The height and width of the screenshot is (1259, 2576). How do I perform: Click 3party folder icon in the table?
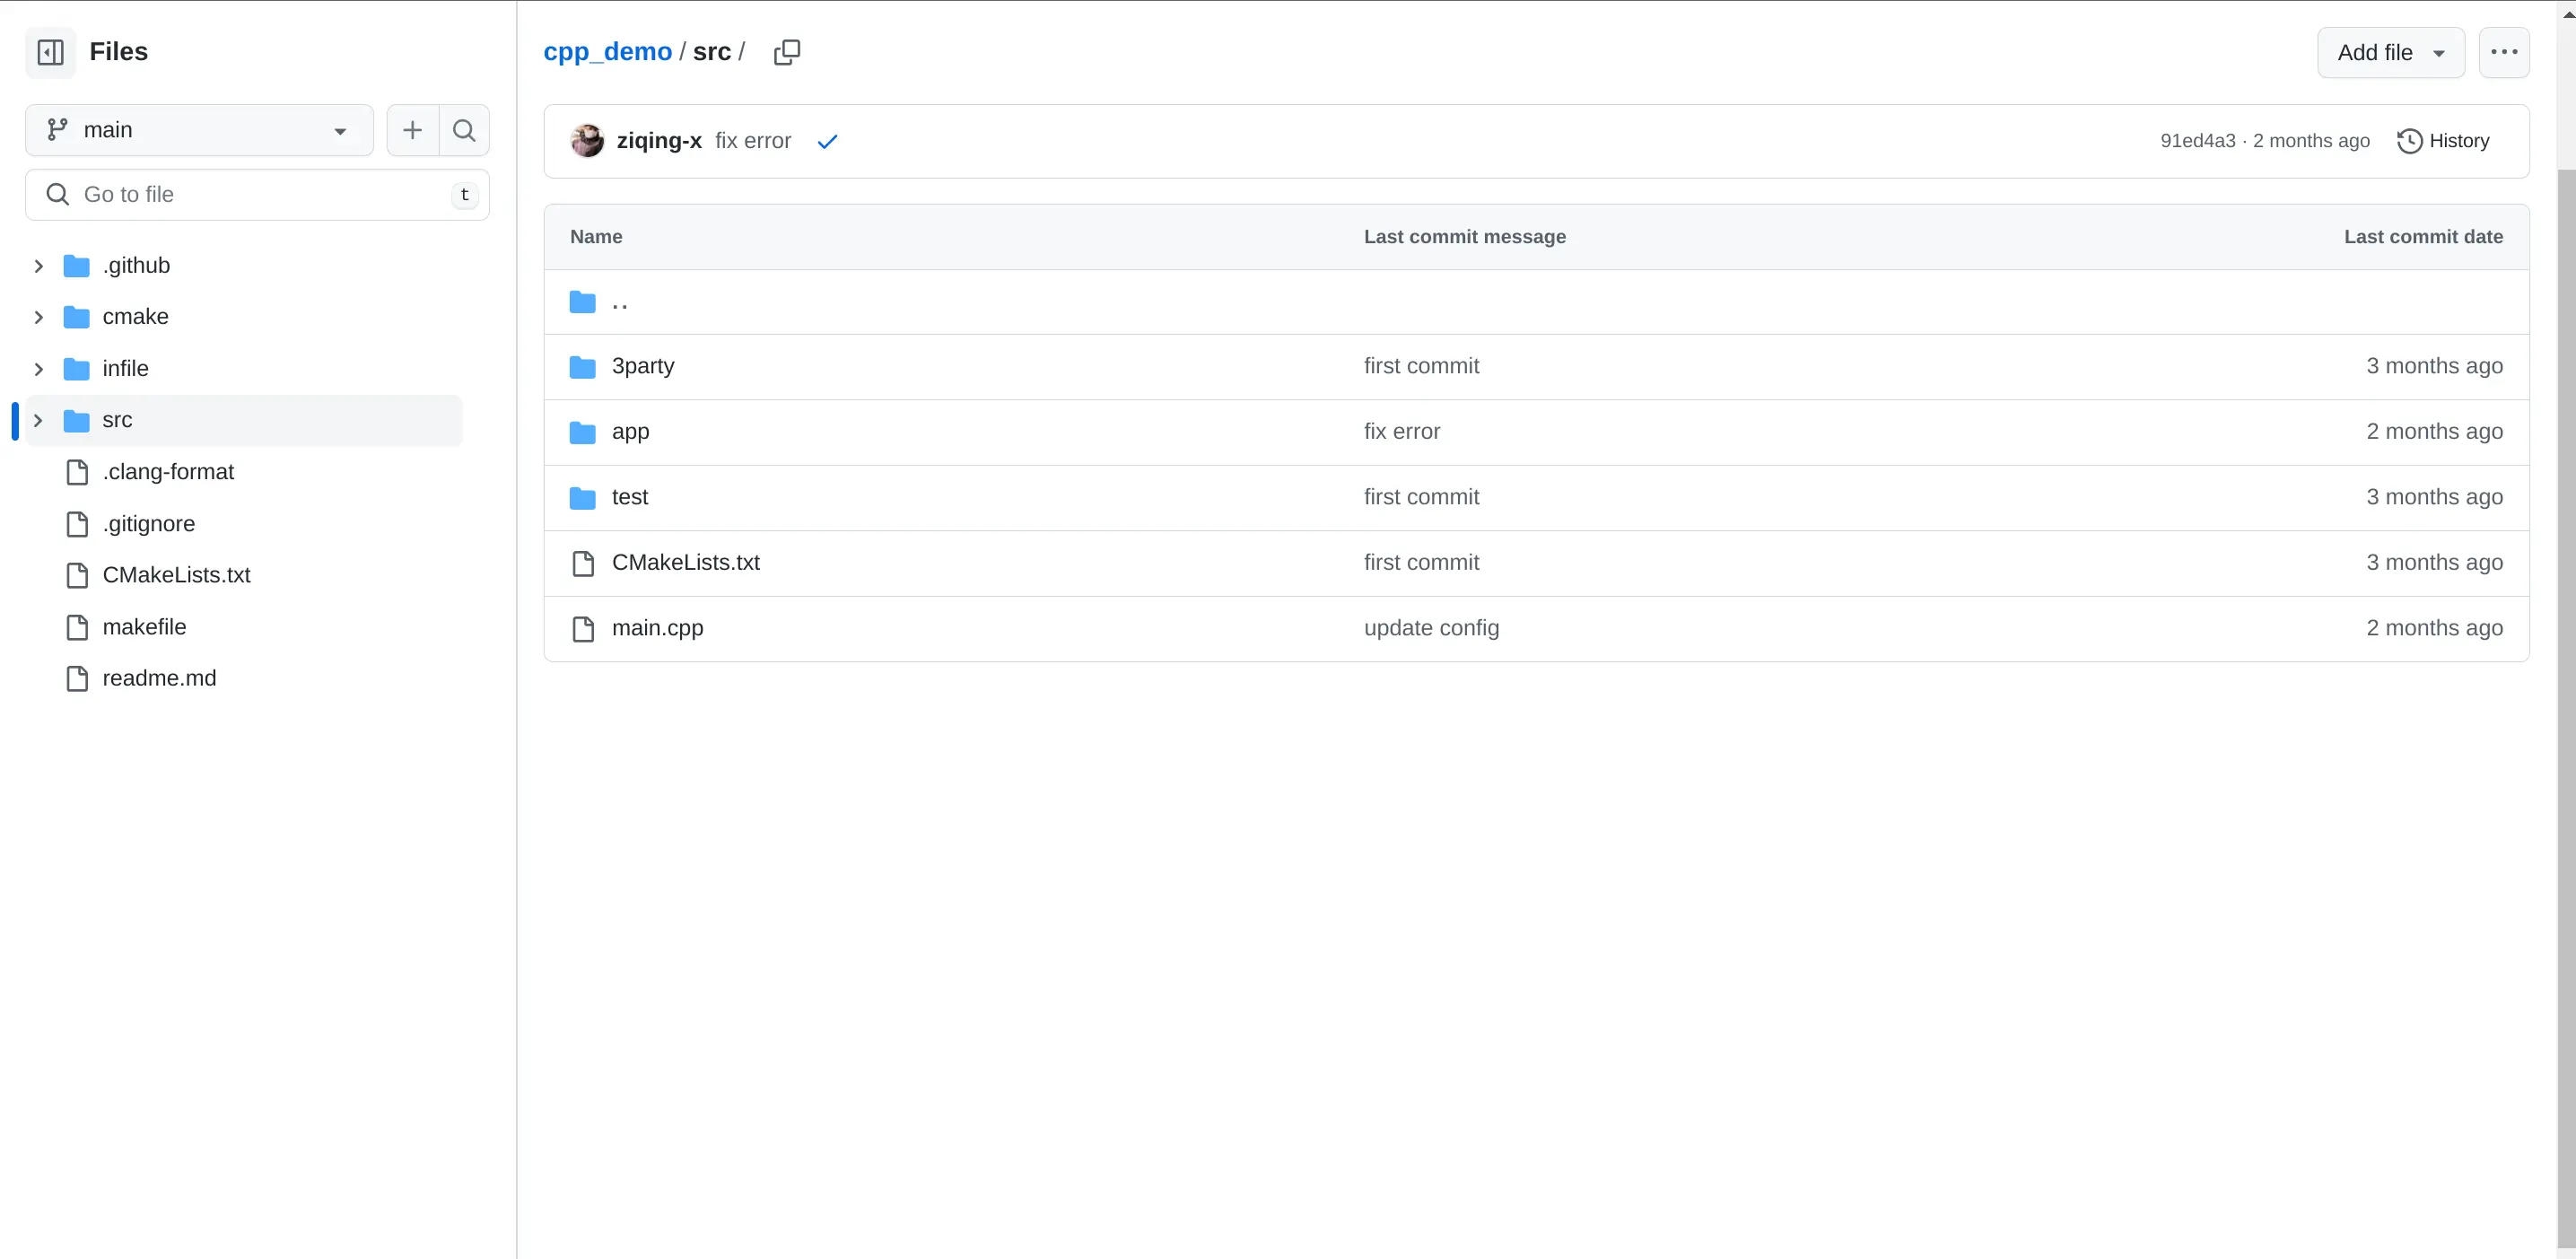pyautogui.click(x=582, y=367)
